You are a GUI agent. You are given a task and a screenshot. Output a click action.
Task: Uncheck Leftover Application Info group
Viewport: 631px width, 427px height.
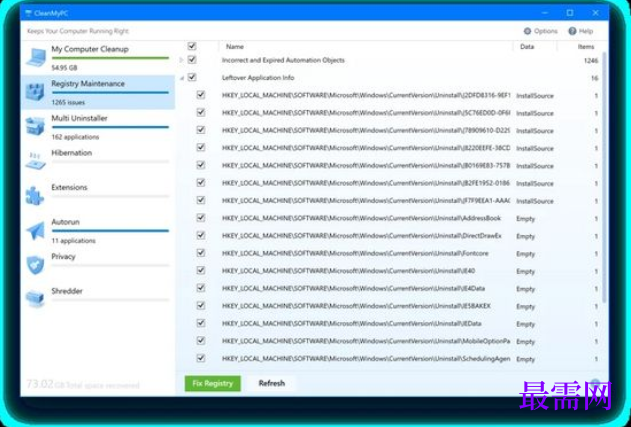tap(192, 77)
